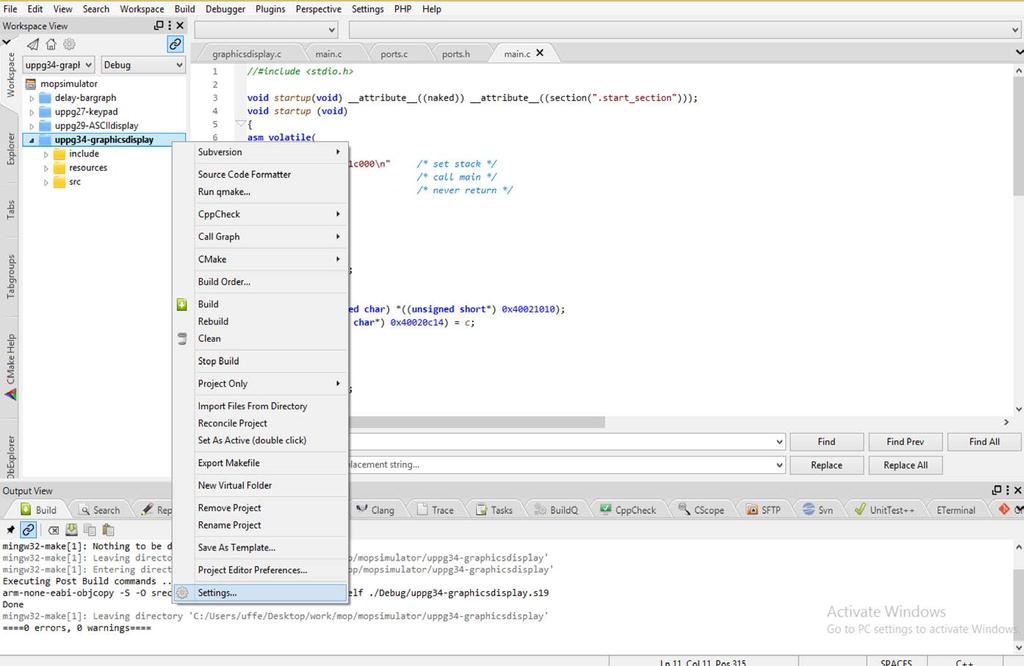
Task: Collapse the uppg34-graphicsdisplay project
Action: [31, 140]
